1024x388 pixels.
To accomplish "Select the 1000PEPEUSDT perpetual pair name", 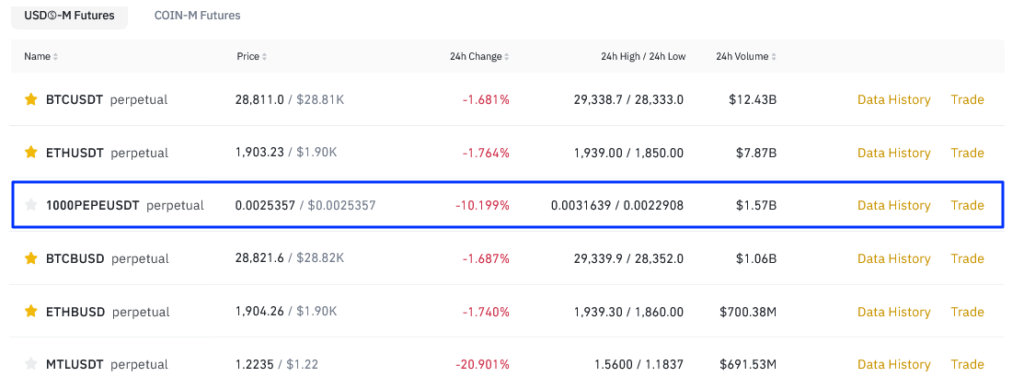I will (125, 206).
